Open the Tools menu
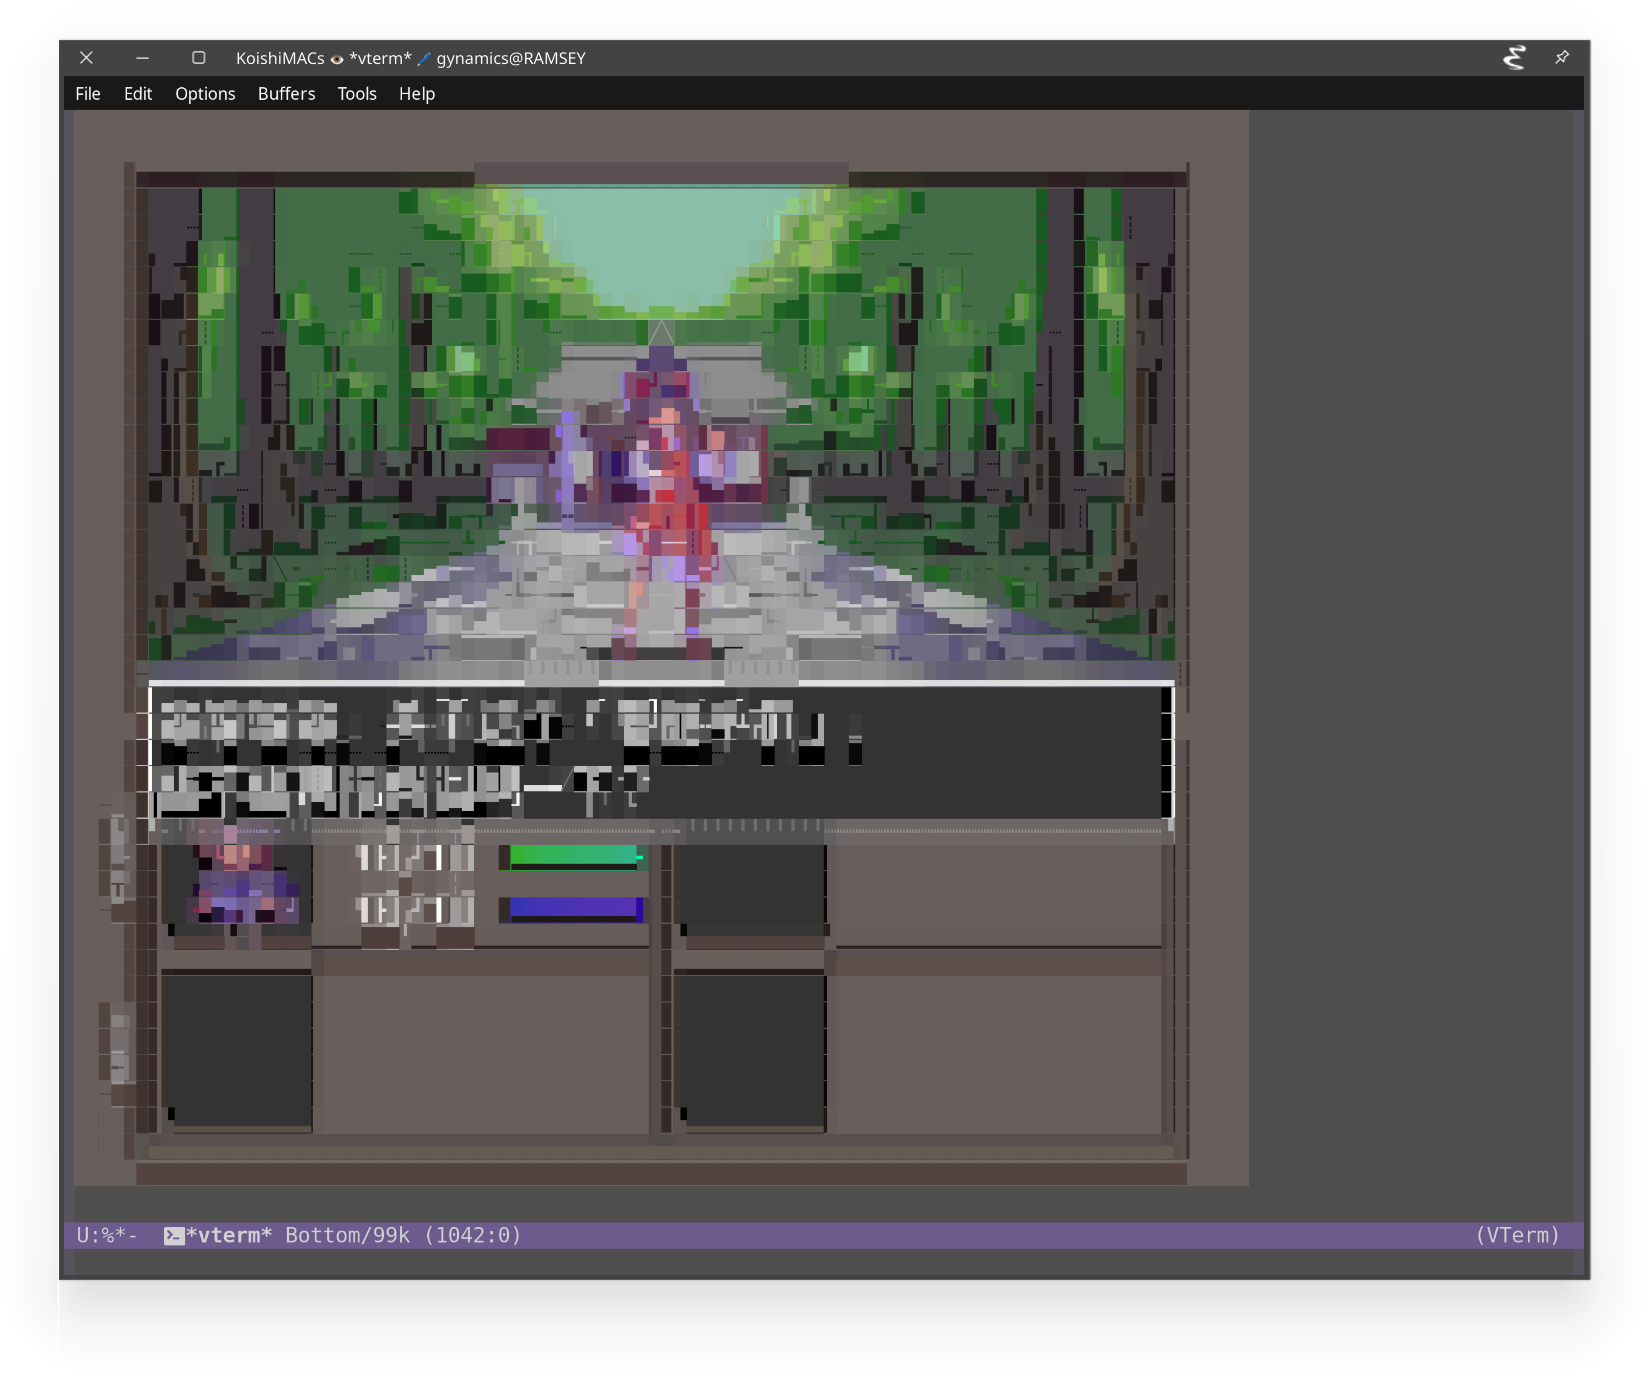The width and height of the screenshot is (1648, 1376). pos(357,94)
